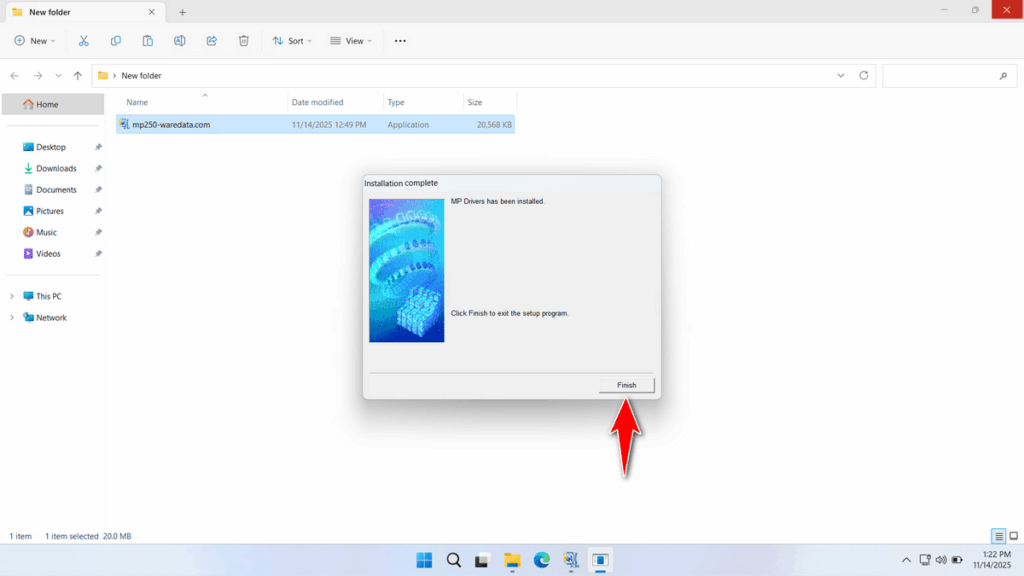Open the View options dropdown
Screen dimensions: 1024x576
tap(351, 41)
